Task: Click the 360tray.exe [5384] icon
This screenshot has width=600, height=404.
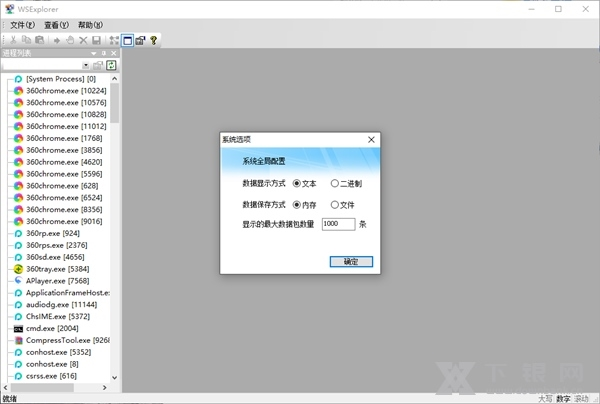Action: pyautogui.click(x=18, y=269)
